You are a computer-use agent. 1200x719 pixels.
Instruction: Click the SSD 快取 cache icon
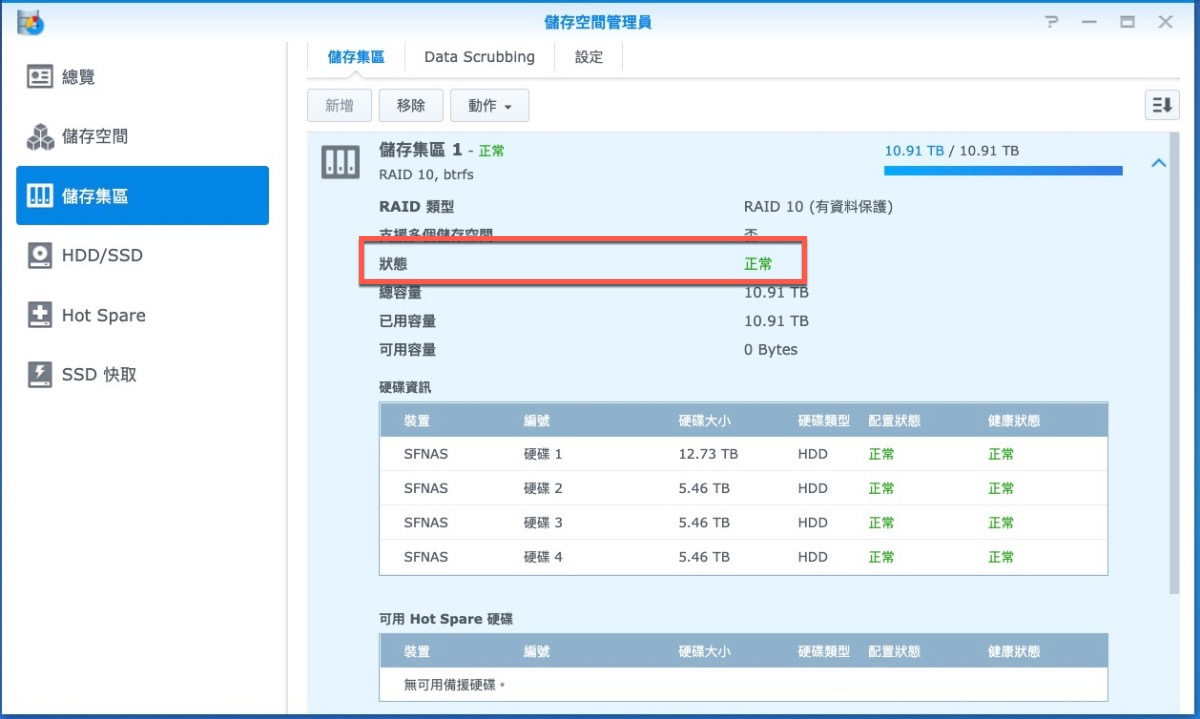pos(40,375)
